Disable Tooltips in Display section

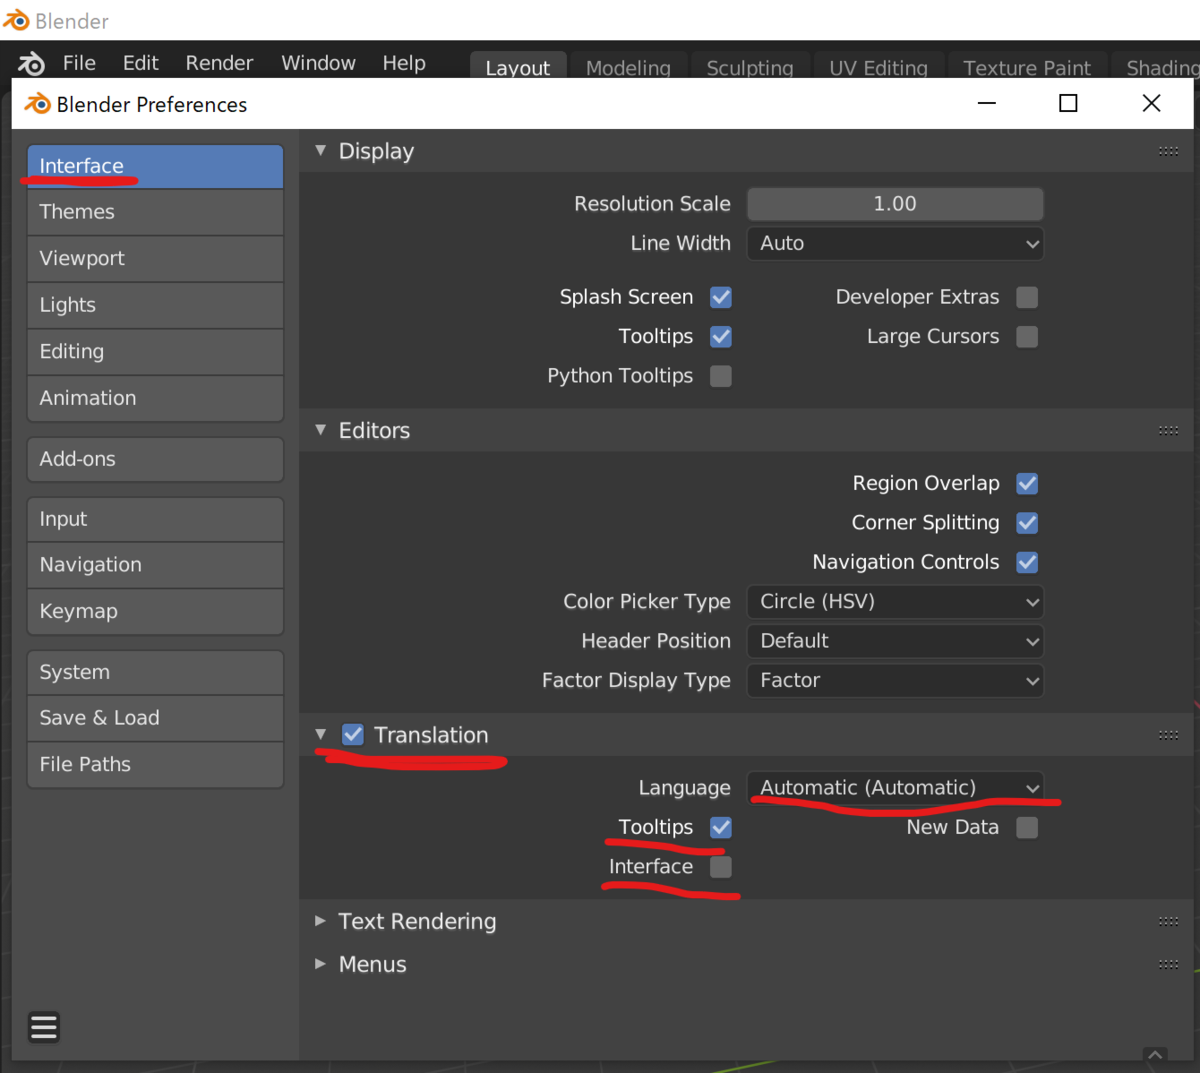721,337
